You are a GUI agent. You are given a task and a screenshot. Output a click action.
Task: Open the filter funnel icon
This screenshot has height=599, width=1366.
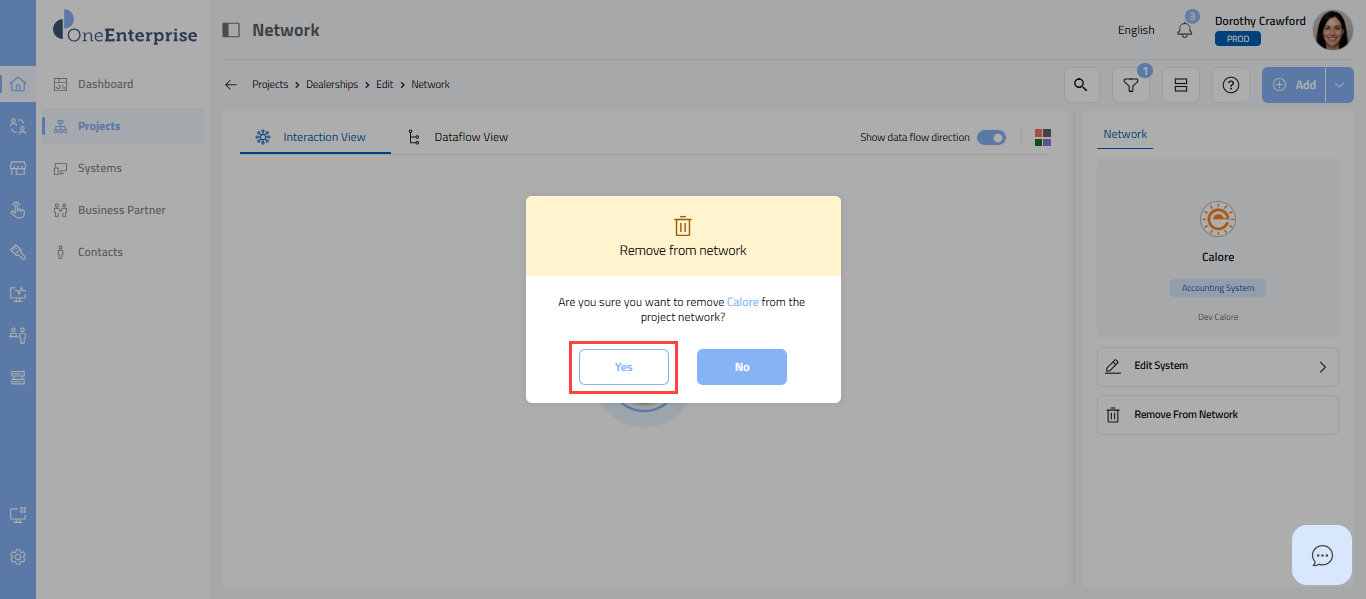[1130, 85]
